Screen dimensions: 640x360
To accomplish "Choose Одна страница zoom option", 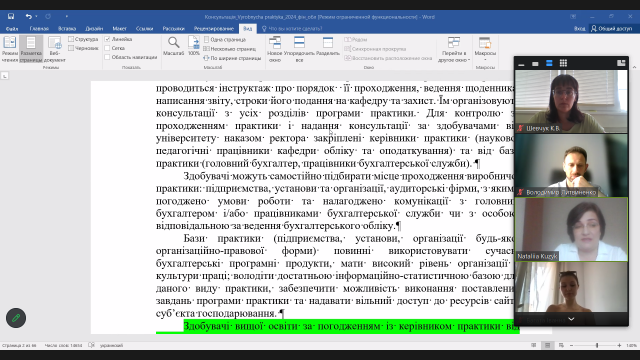I will tap(225, 40).
